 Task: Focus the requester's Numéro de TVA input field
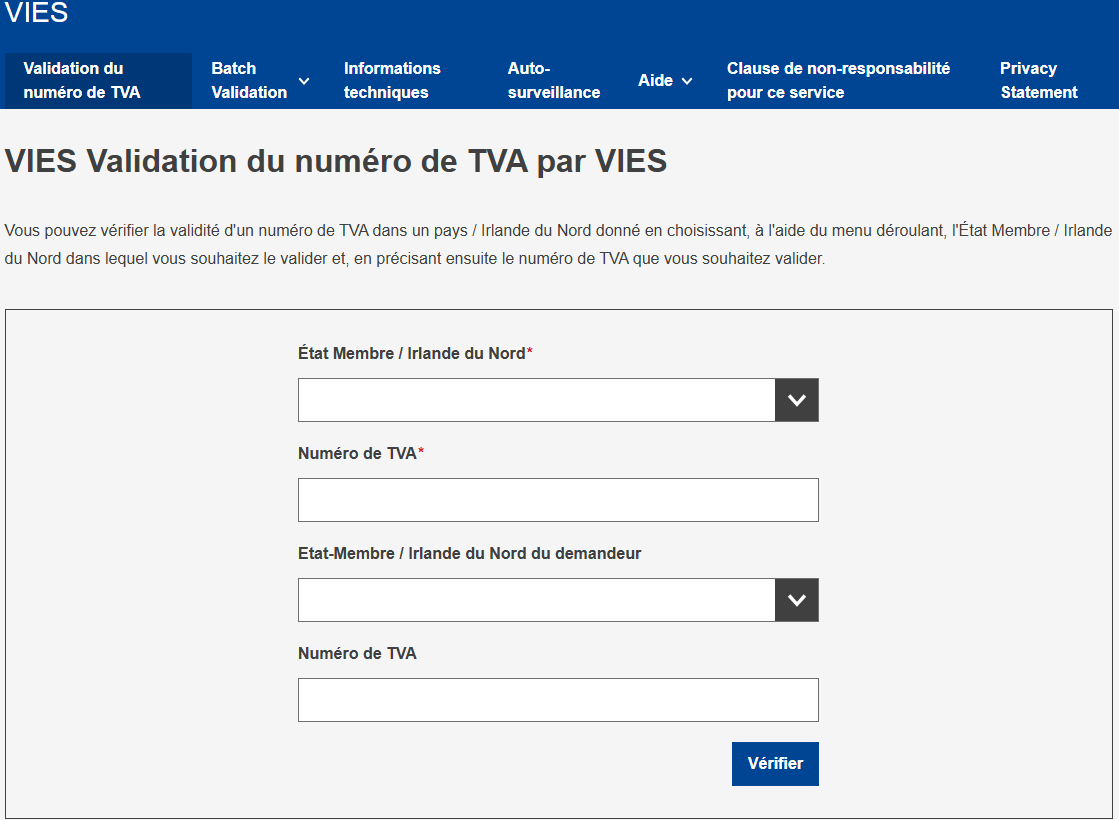point(558,700)
